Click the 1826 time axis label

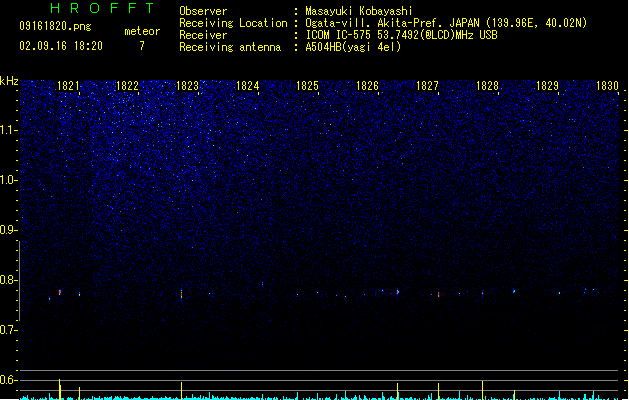pos(367,86)
